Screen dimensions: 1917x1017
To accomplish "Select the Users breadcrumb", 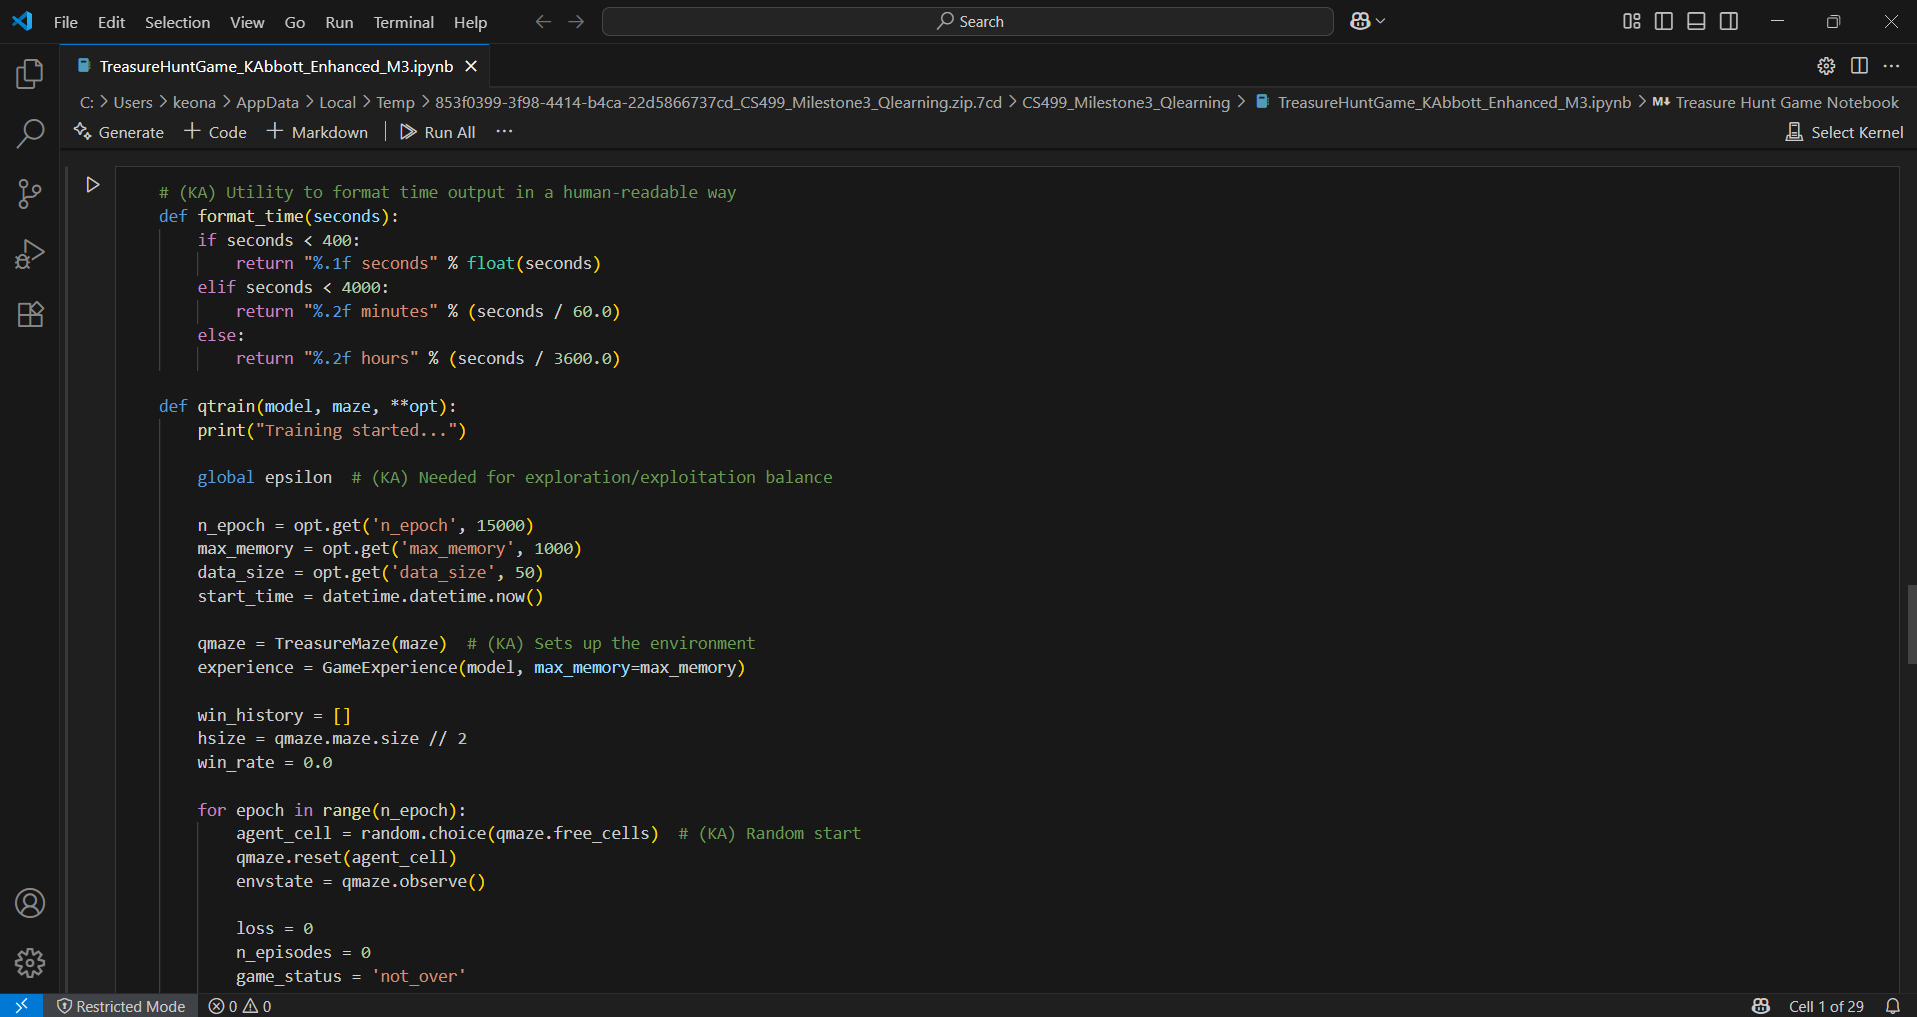I will [x=133, y=102].
